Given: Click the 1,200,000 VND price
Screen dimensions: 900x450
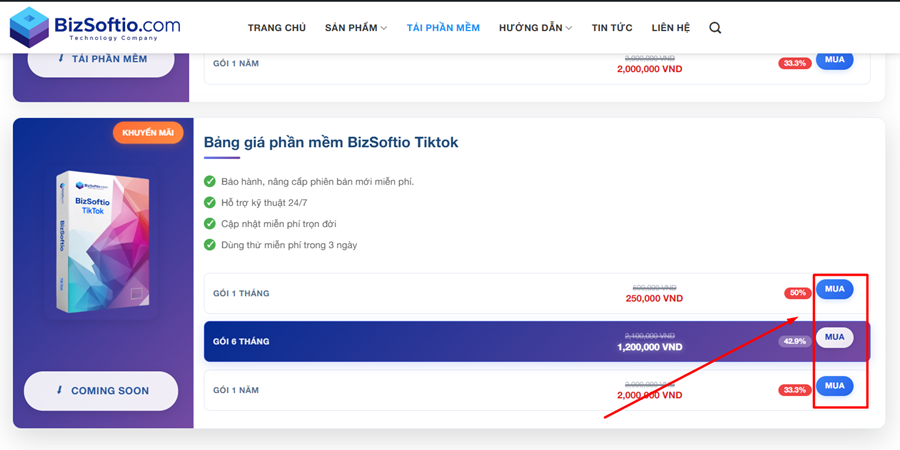Looking at the screenshot, I should [x=650, y=347].
